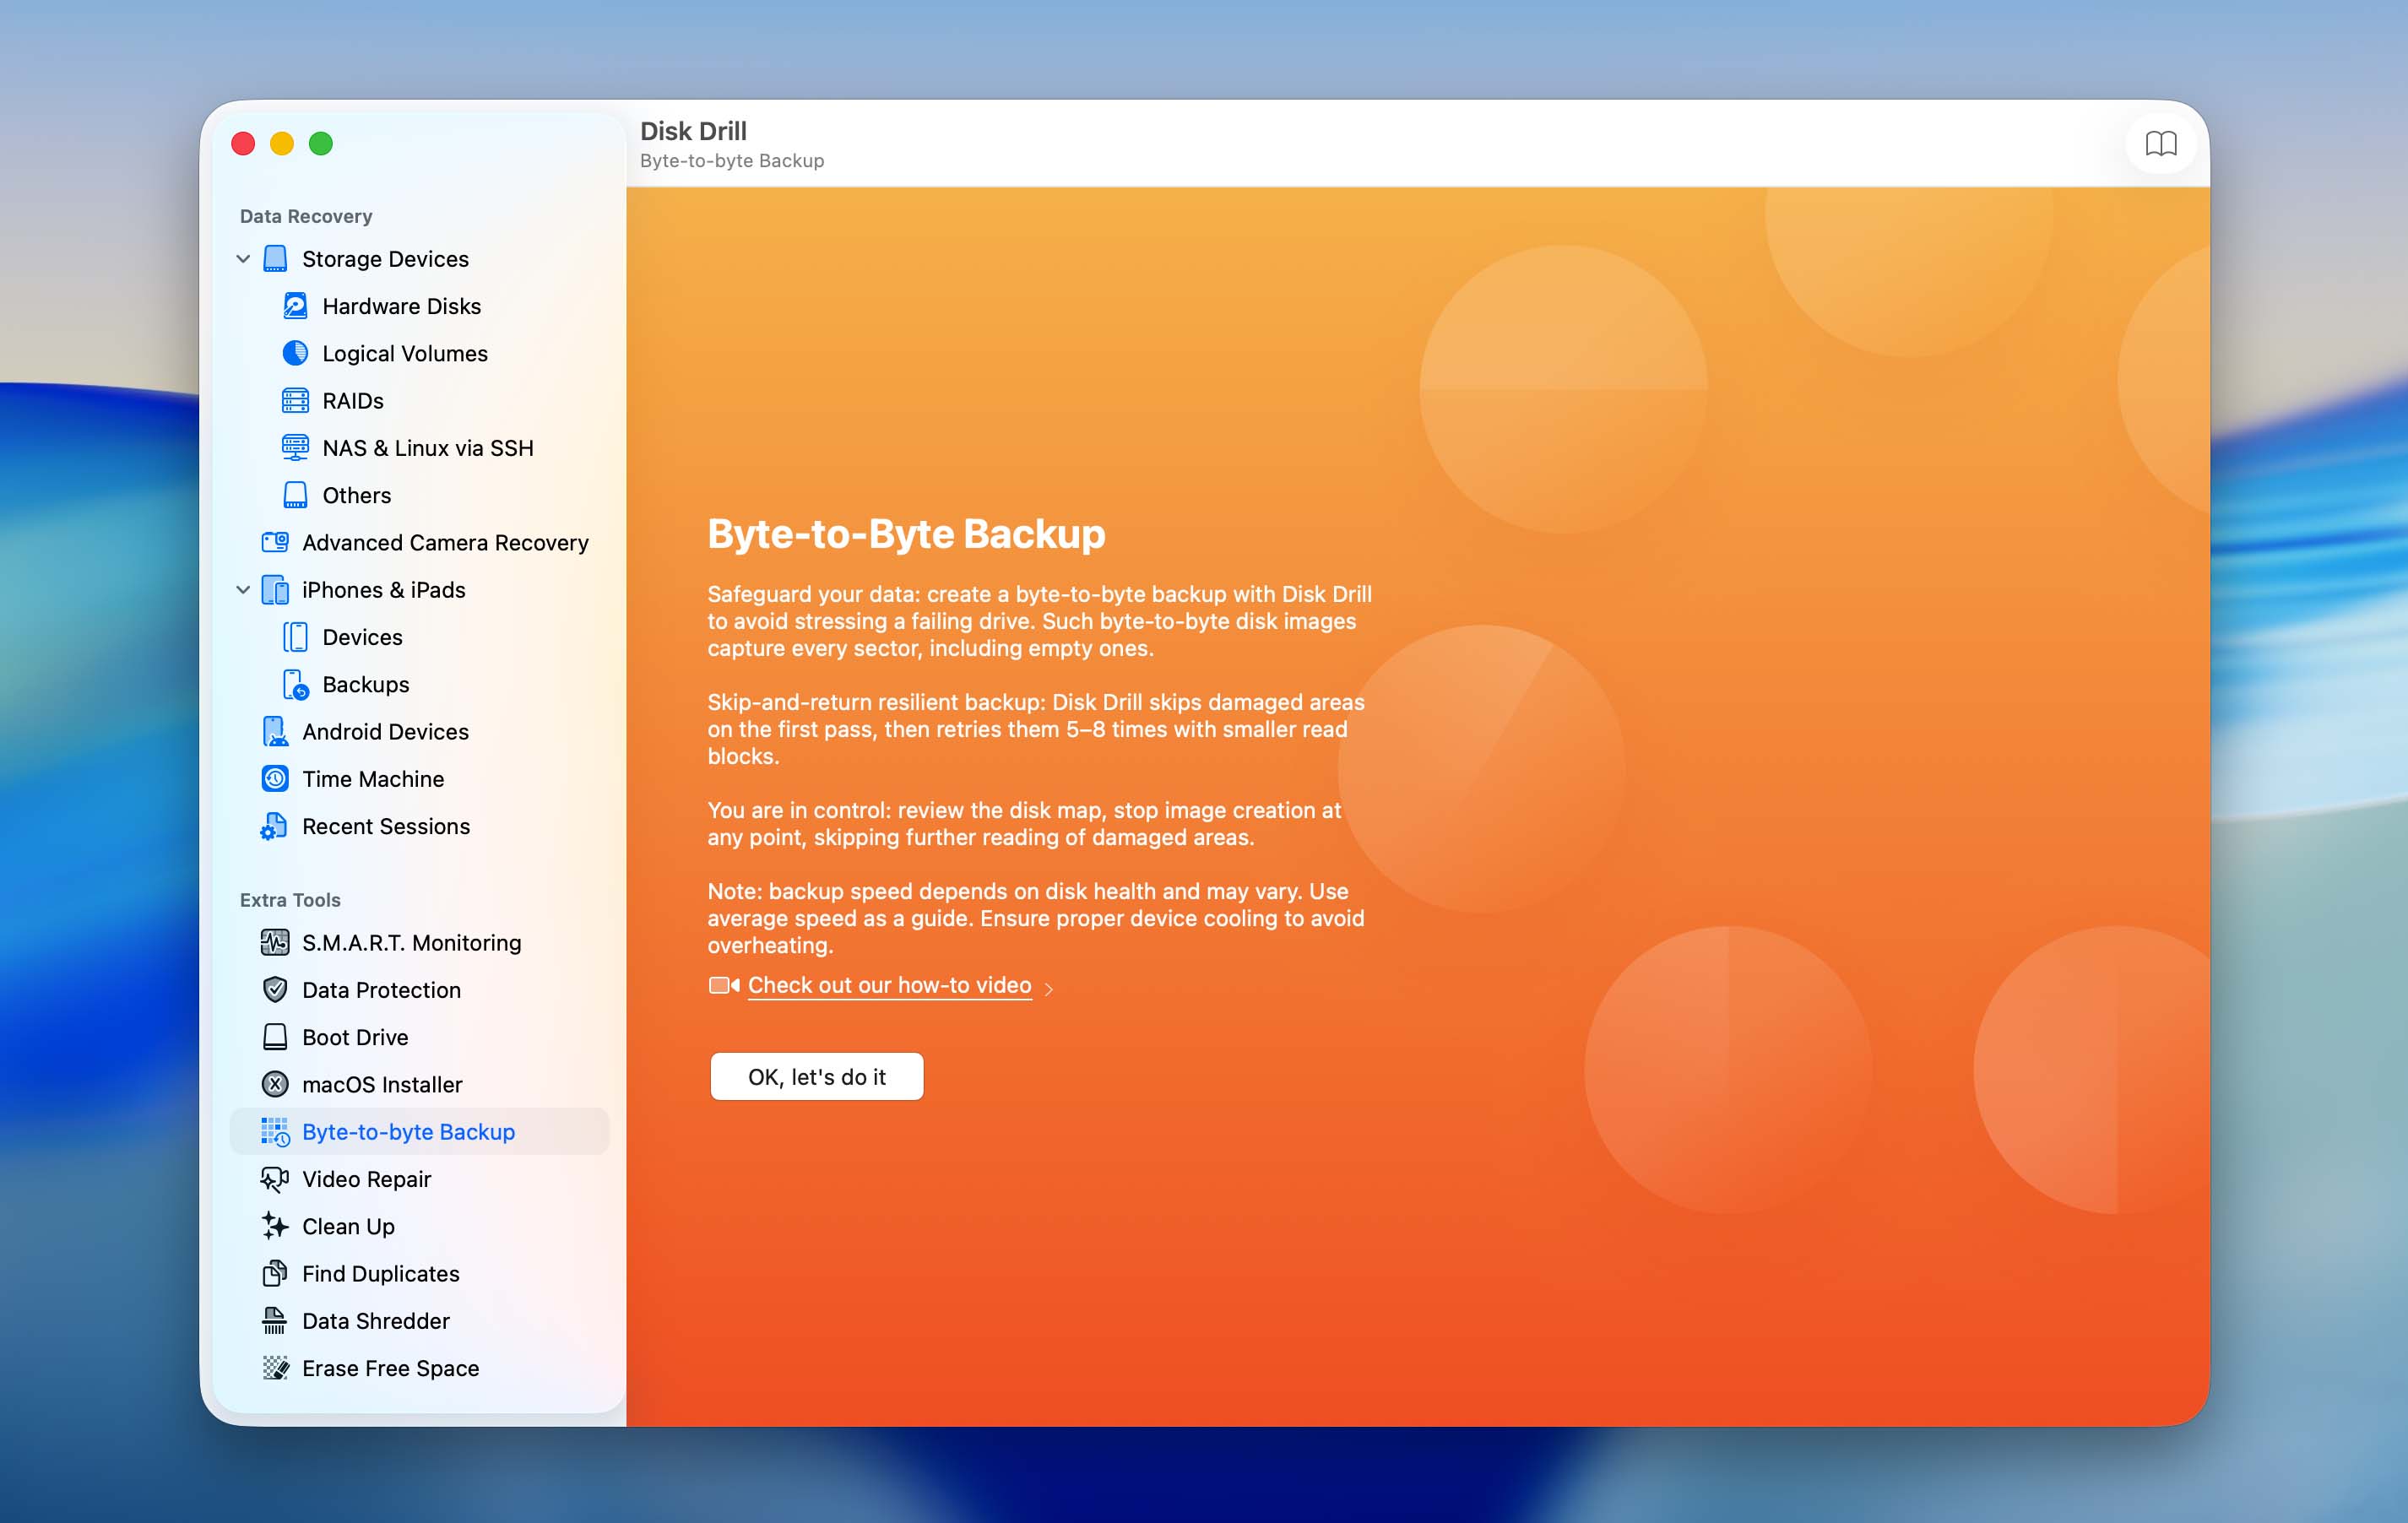This screenshot has width=2408, height=1523.
Task: Click the Data Protection shield icon
Action: 275,990
